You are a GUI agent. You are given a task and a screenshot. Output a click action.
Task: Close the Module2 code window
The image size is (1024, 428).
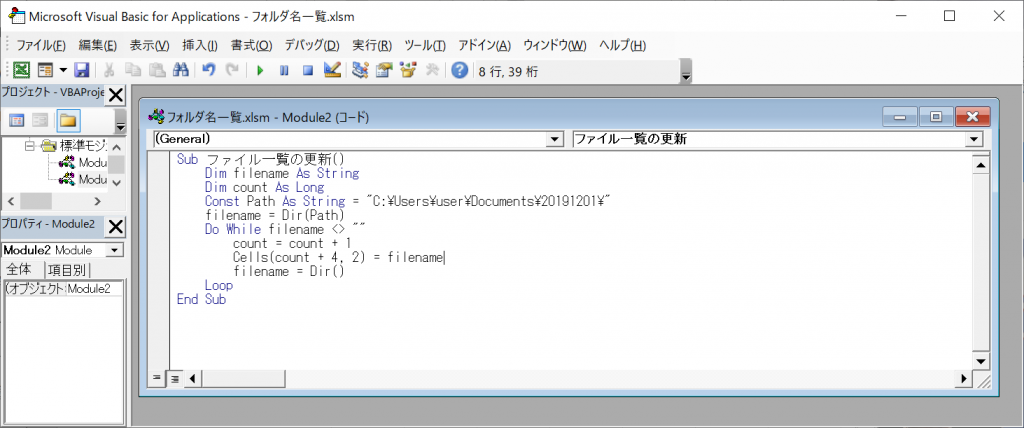[x=973, y=117]
